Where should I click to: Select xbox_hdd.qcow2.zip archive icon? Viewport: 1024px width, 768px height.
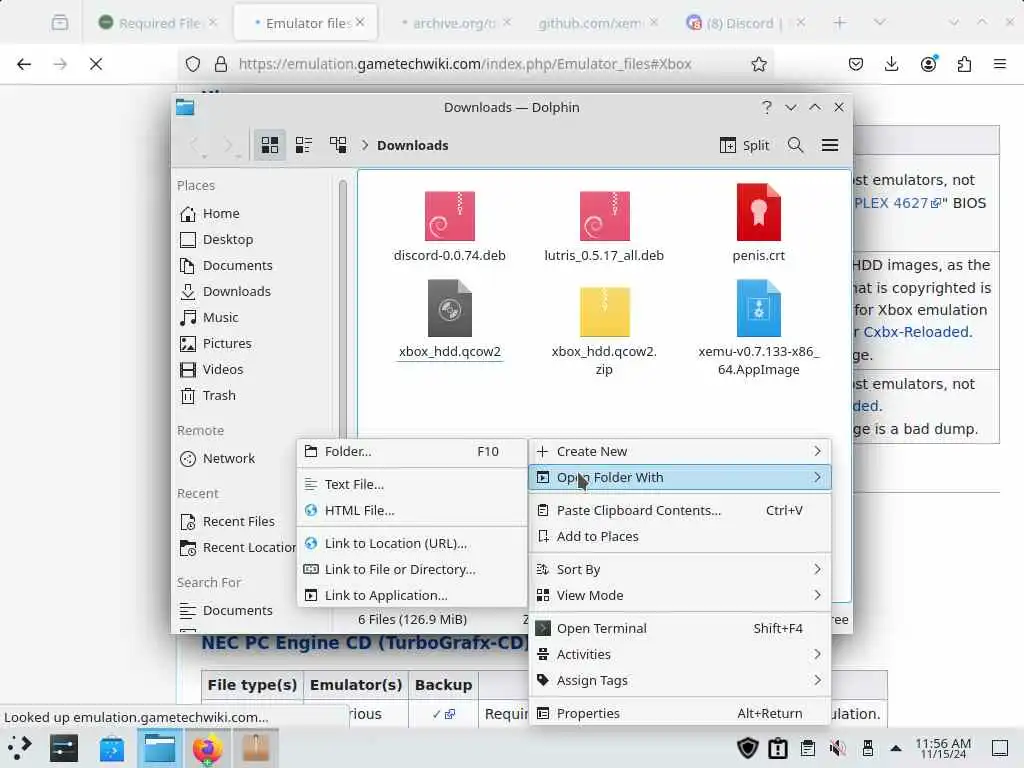coord(604,311)
